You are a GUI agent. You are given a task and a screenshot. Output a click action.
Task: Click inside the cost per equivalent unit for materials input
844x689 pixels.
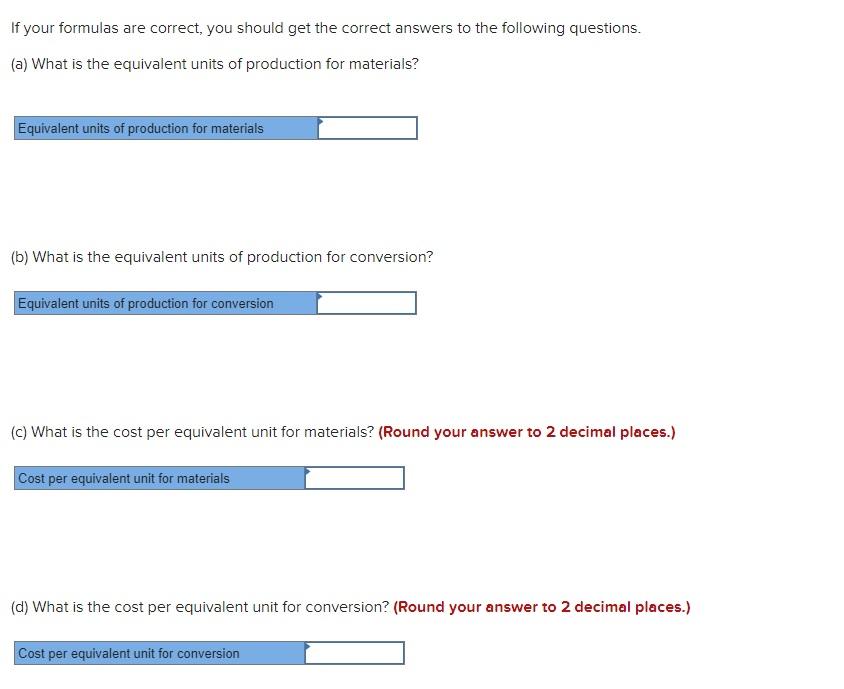tap(355, 478)
